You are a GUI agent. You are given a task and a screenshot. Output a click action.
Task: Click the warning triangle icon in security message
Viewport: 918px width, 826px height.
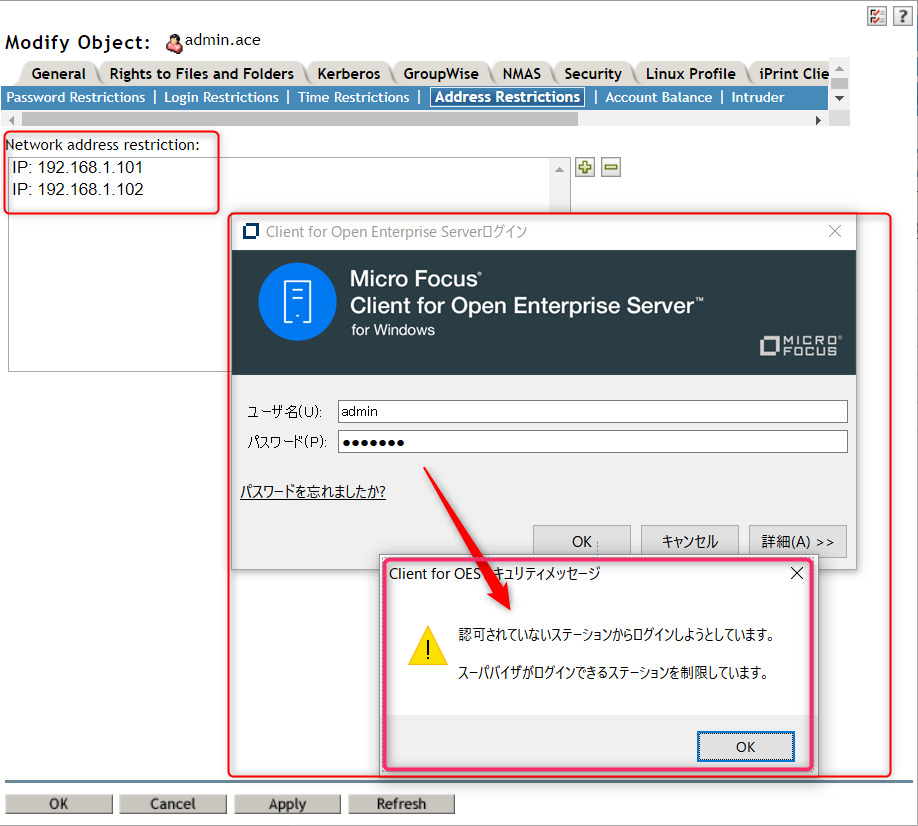[x=428, y=646]
